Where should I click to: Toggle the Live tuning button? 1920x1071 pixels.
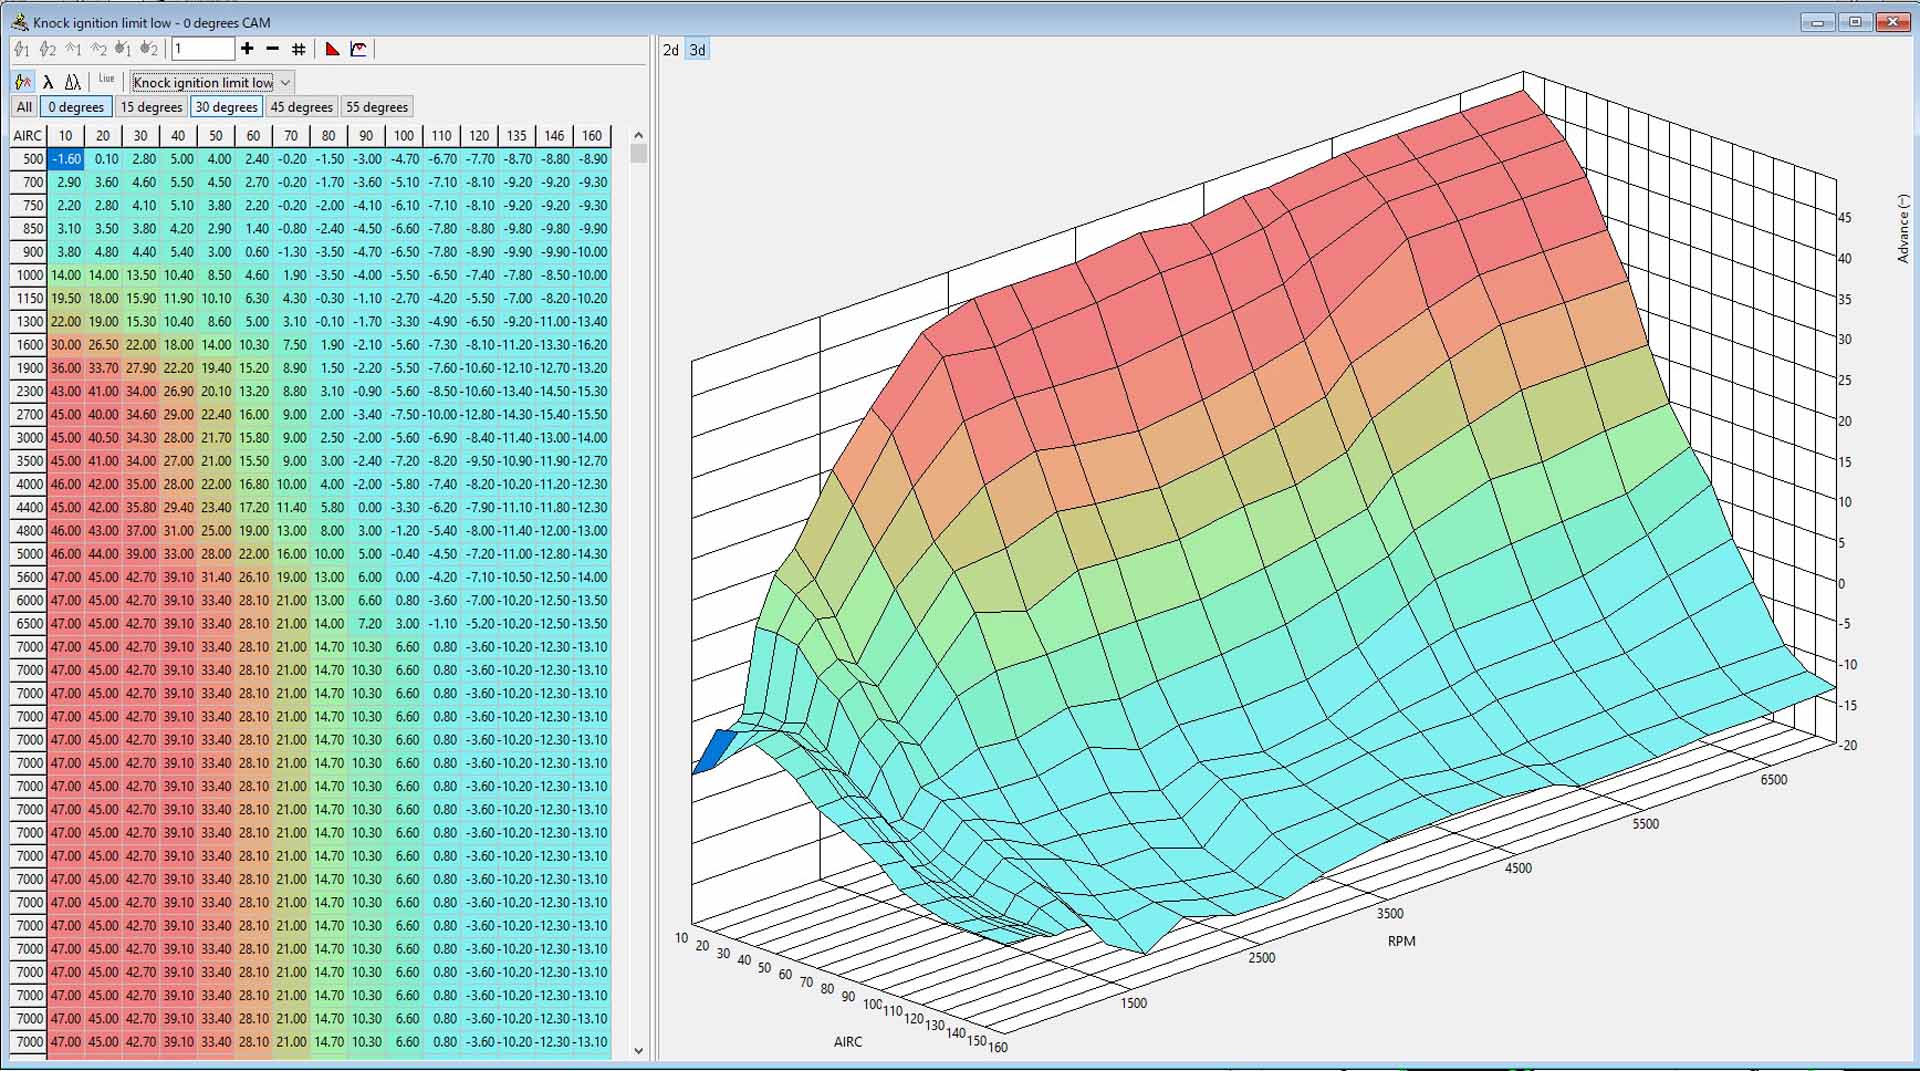(106, 80)
